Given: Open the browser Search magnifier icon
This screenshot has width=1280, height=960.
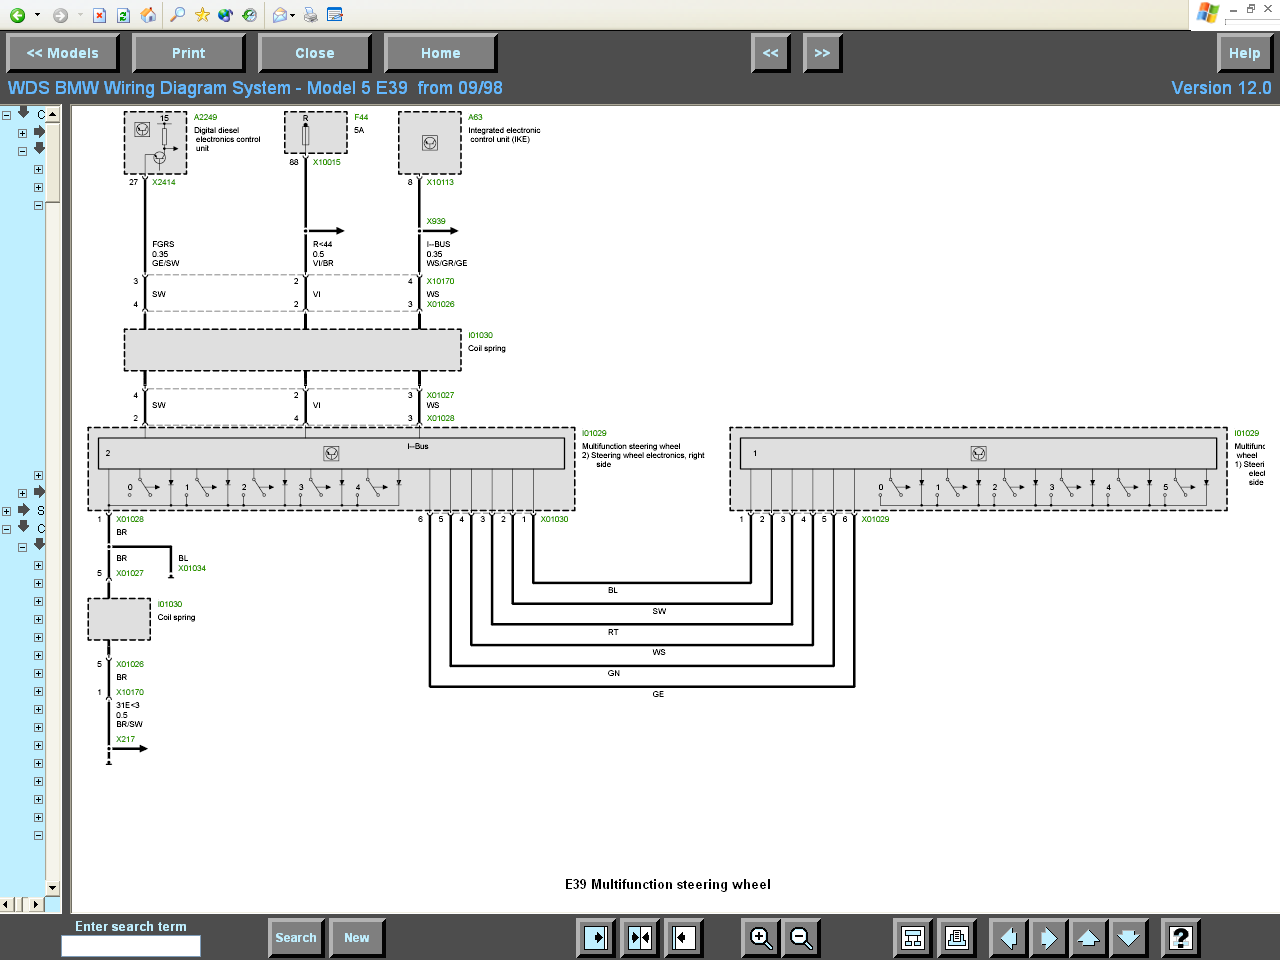Looking at the screenshot, I should tap(178, 14).
